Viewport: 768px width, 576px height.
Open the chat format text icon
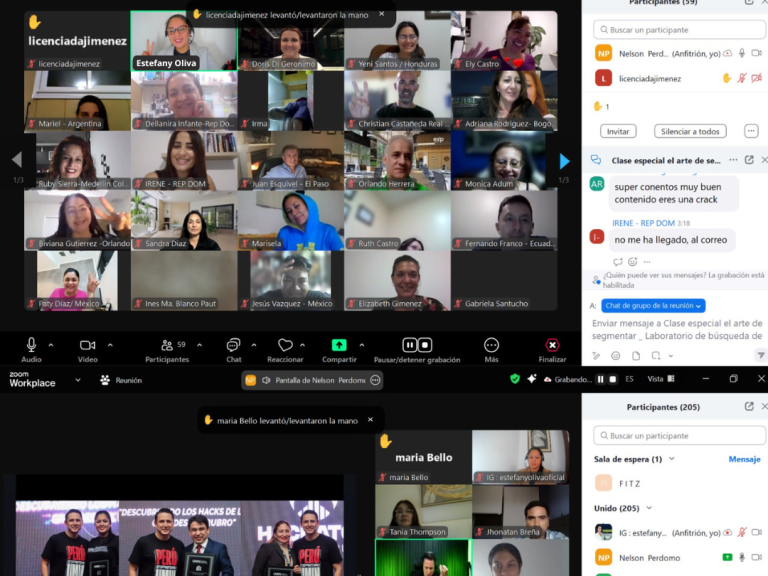tap(596, 356)
